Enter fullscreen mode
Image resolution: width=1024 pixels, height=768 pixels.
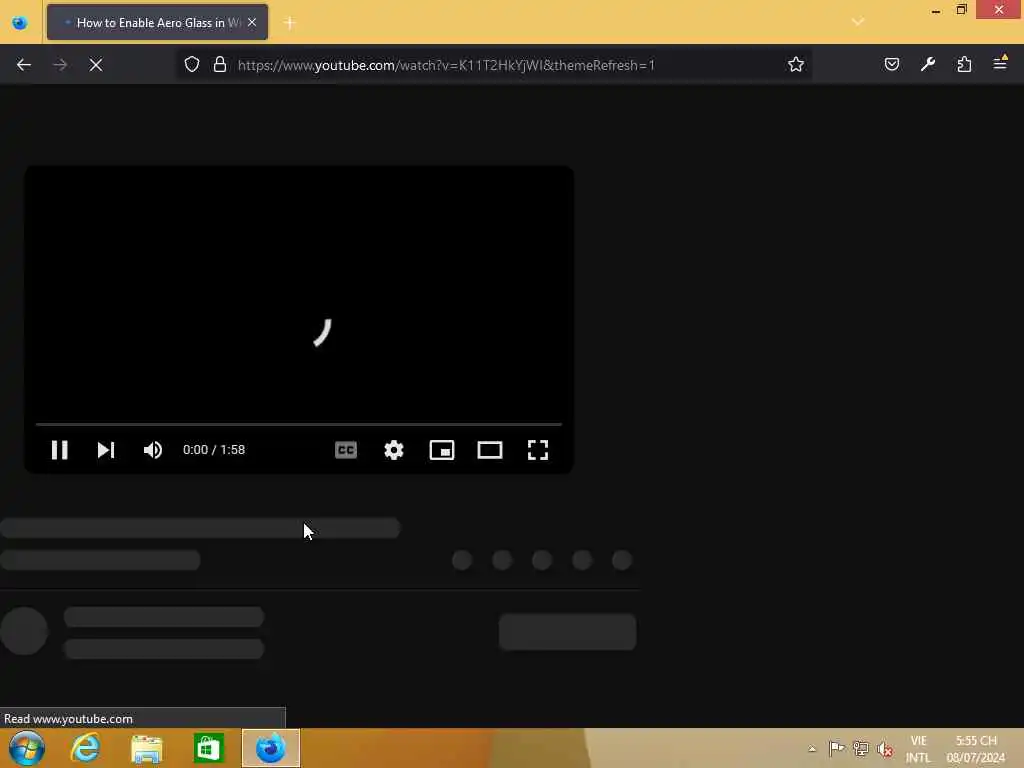pos(538,450)
